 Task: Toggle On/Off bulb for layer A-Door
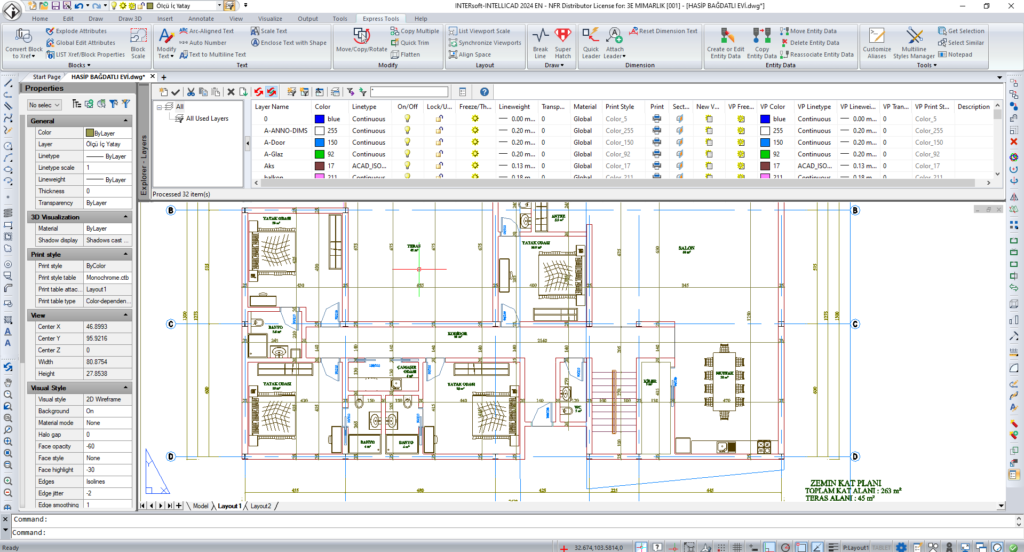click(x=407, y=143)
